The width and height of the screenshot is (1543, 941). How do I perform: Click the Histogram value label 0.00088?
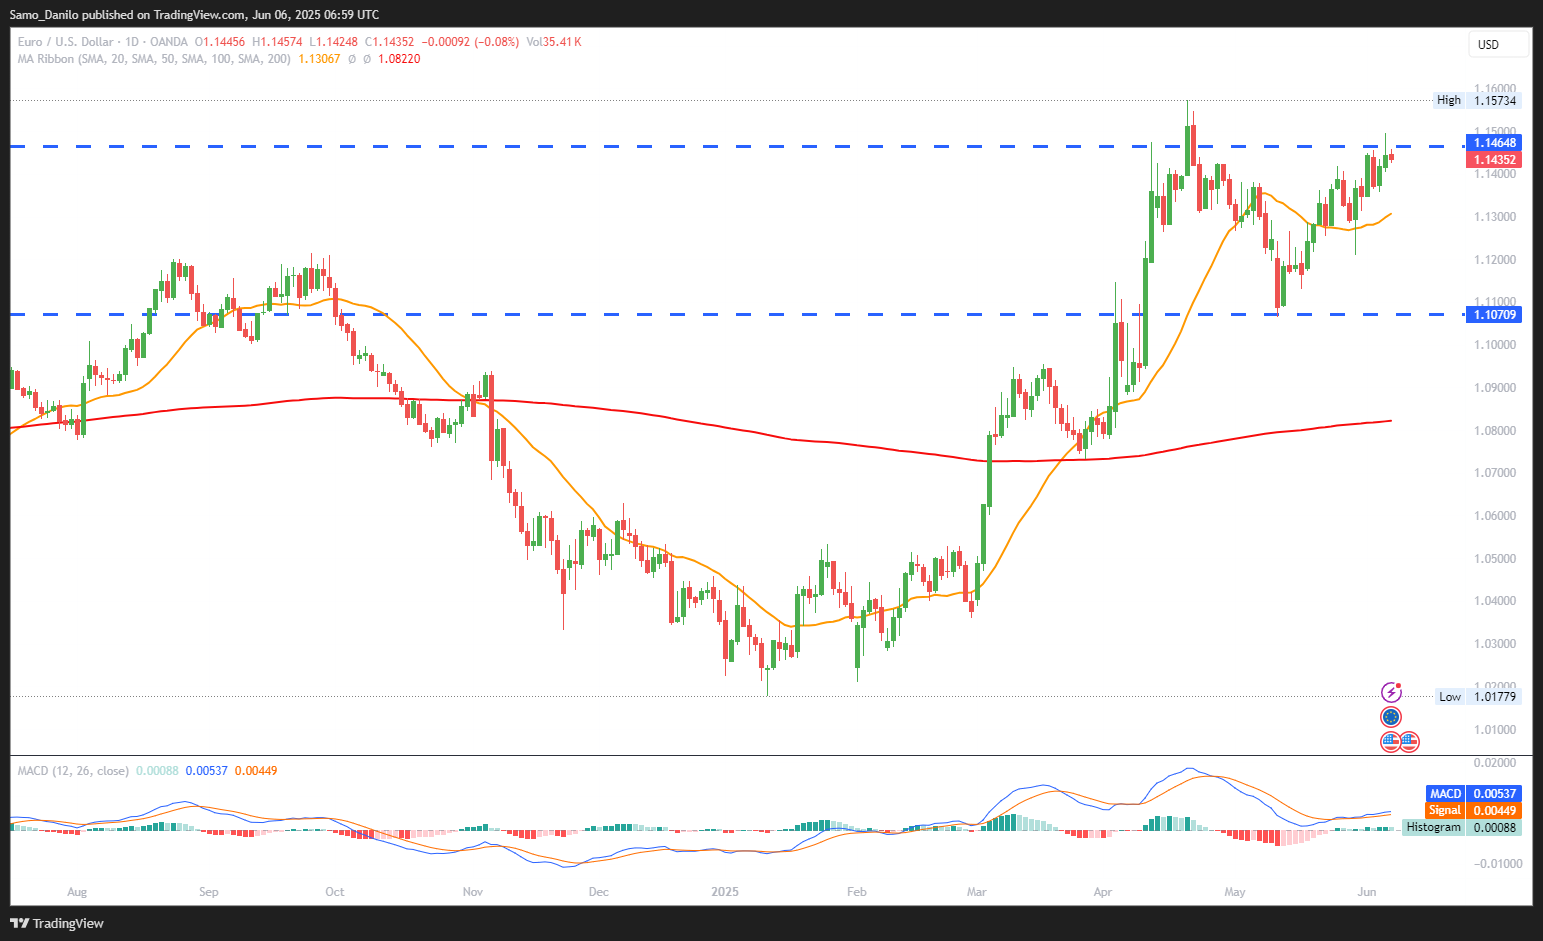pyautogui.click(x=1494, y=828)
